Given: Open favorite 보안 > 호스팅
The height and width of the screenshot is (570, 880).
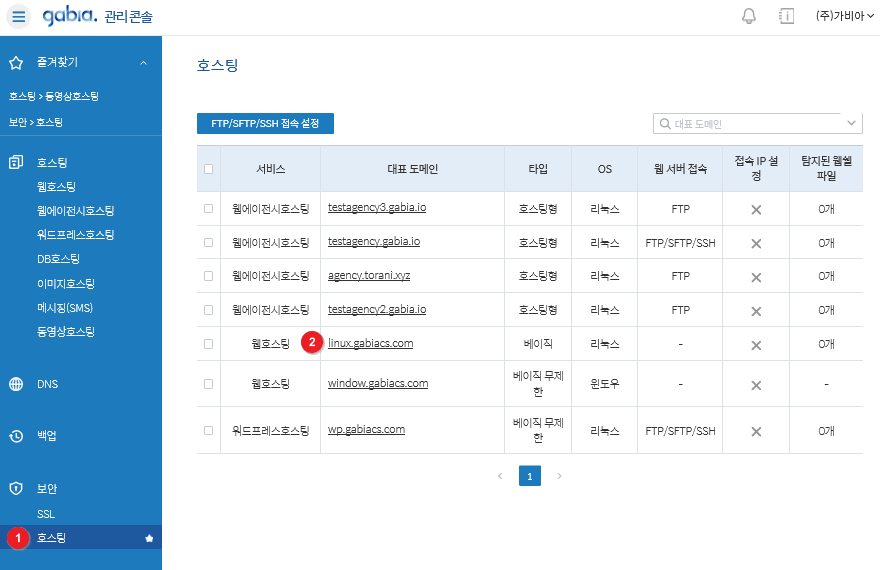Looking at the screenshot, I should click(x=36, y=122).
